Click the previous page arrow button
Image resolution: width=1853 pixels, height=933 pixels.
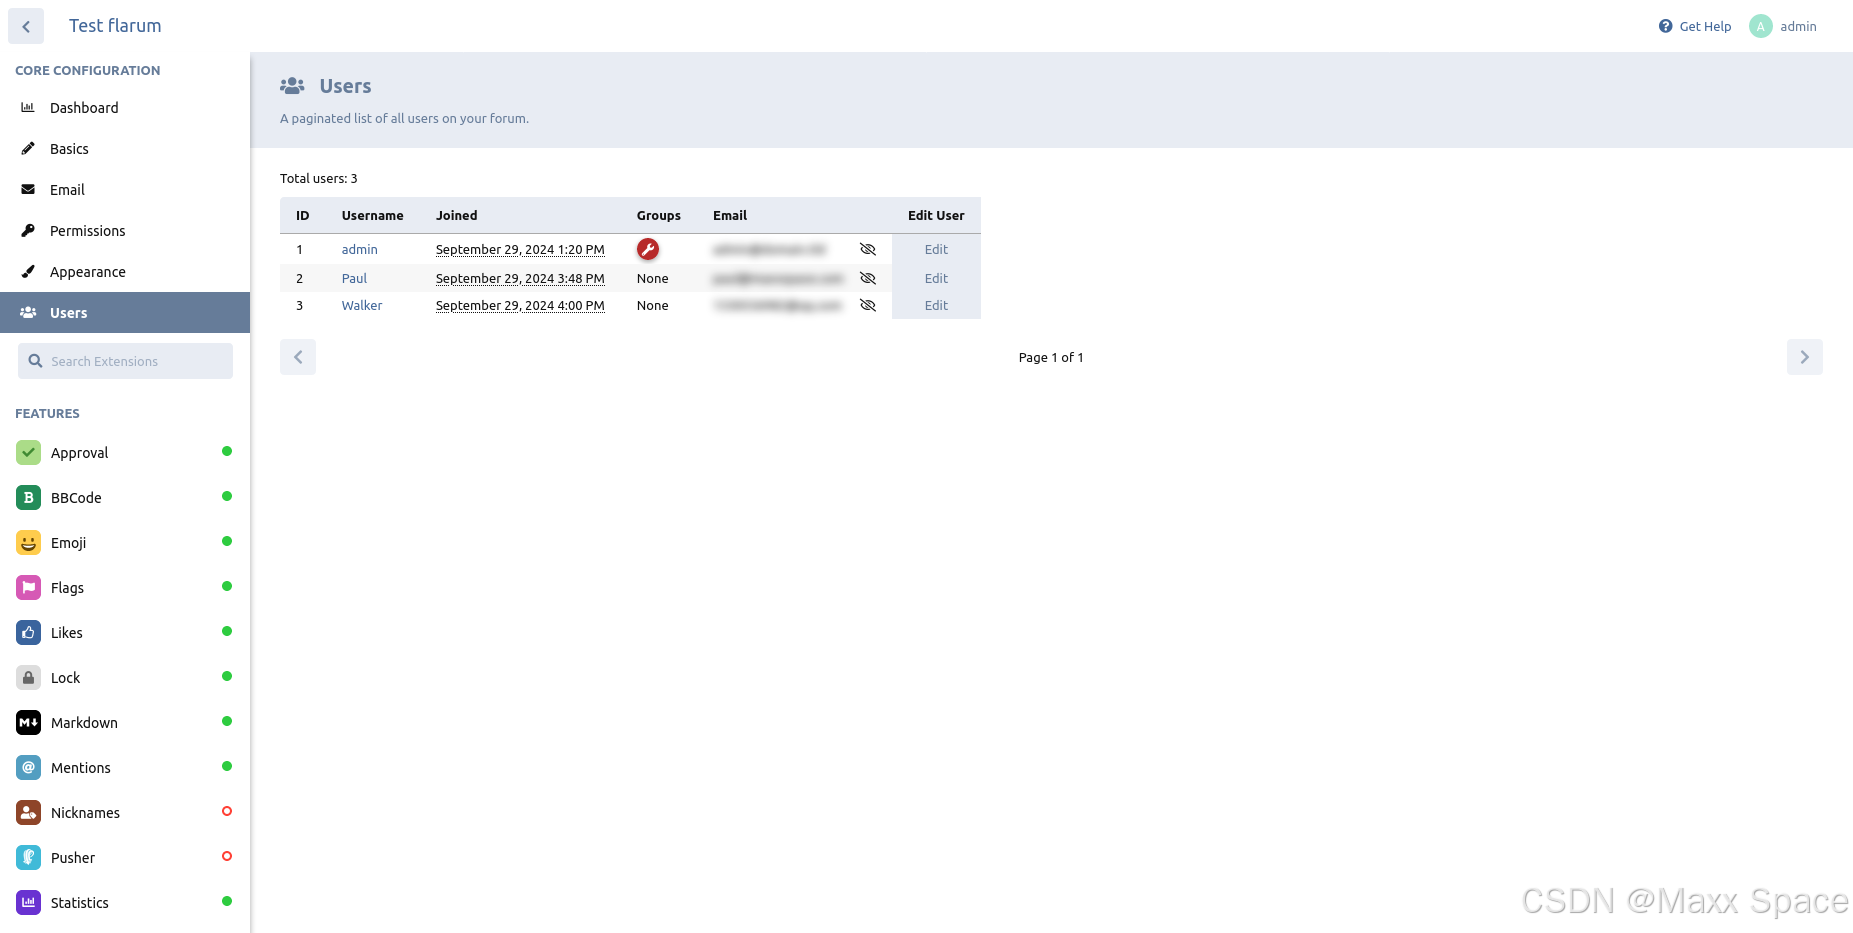click(298, 357)
